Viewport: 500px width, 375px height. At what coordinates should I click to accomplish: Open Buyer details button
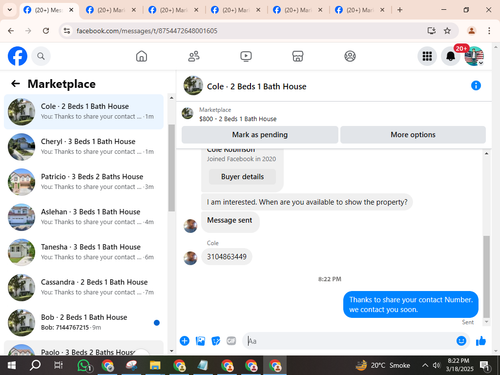242,177
